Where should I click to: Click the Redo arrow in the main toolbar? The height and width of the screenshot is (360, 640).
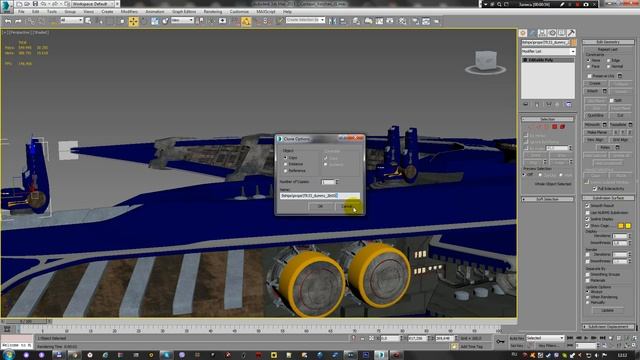[x=18, y=21]
